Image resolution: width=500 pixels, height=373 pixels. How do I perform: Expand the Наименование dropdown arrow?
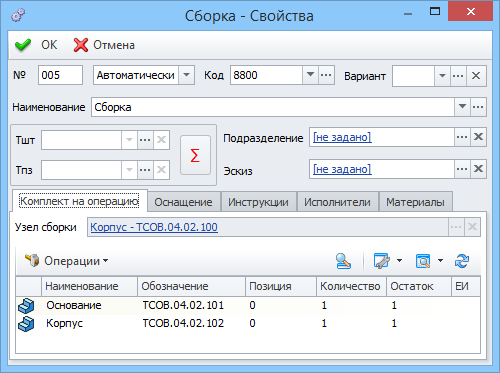(462, 107)
